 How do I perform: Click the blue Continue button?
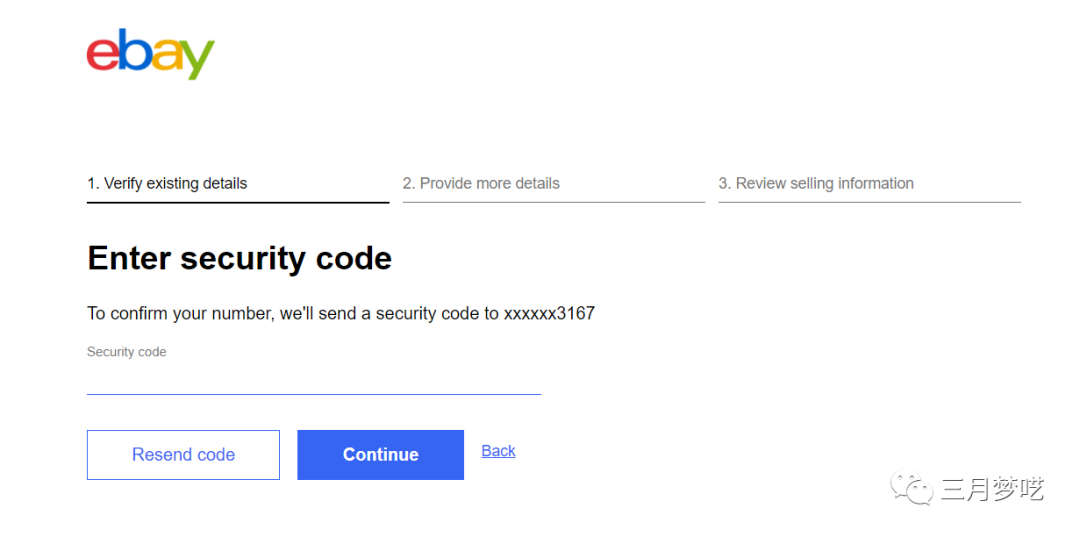point(380,455)
